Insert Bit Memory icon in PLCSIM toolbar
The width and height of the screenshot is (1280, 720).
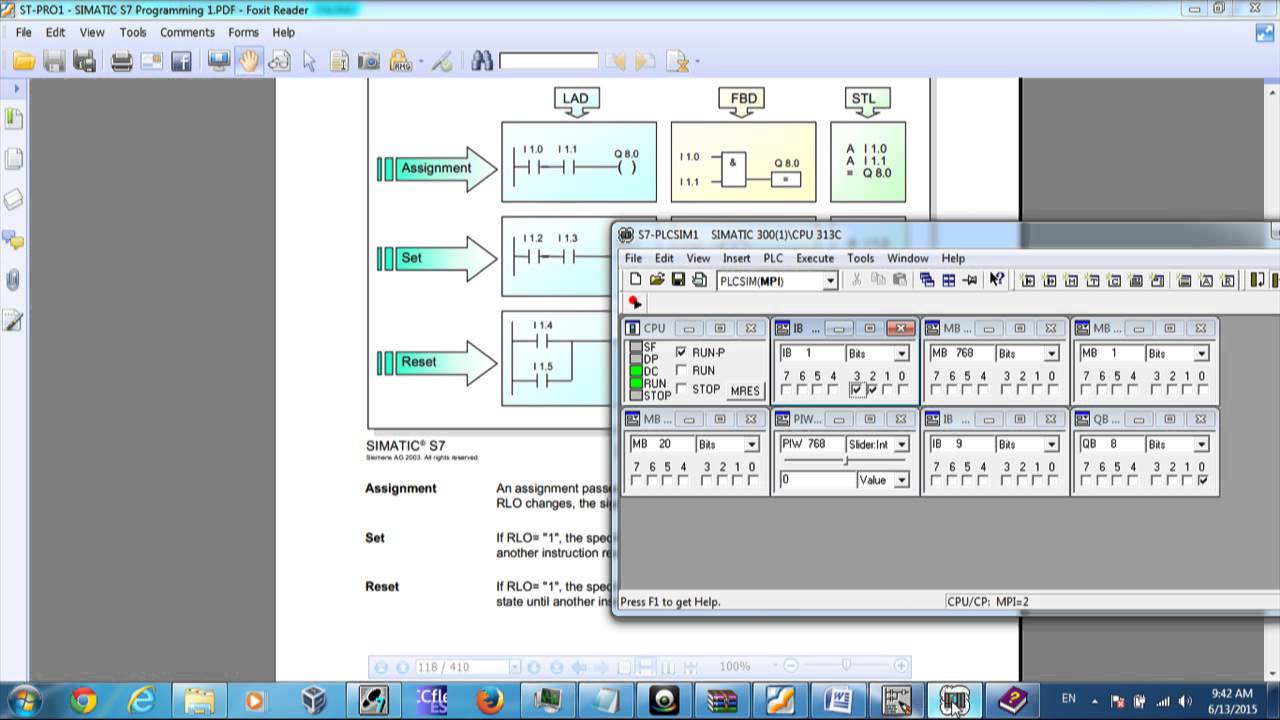[x=1071, y=280]
